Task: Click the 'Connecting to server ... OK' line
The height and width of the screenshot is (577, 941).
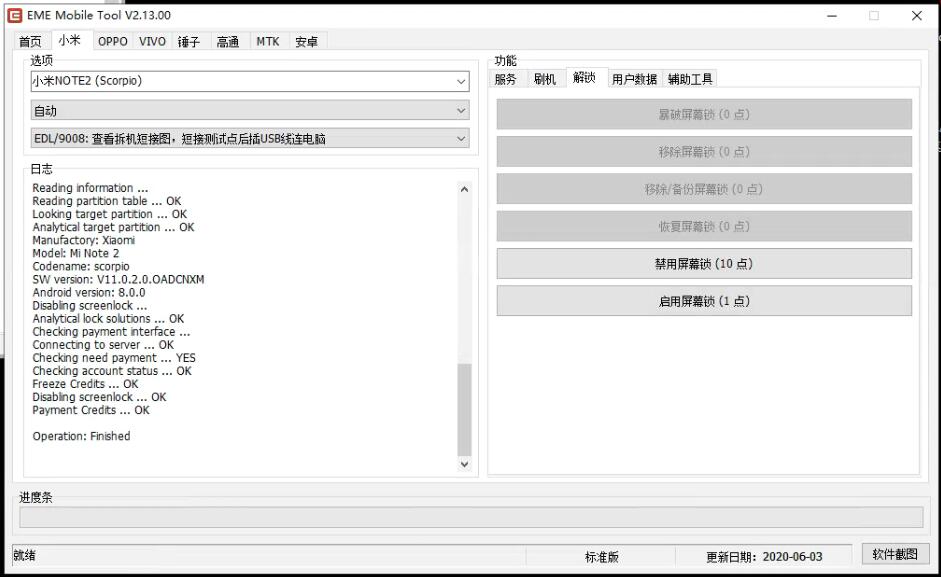Action: click(x=103, y=345)
